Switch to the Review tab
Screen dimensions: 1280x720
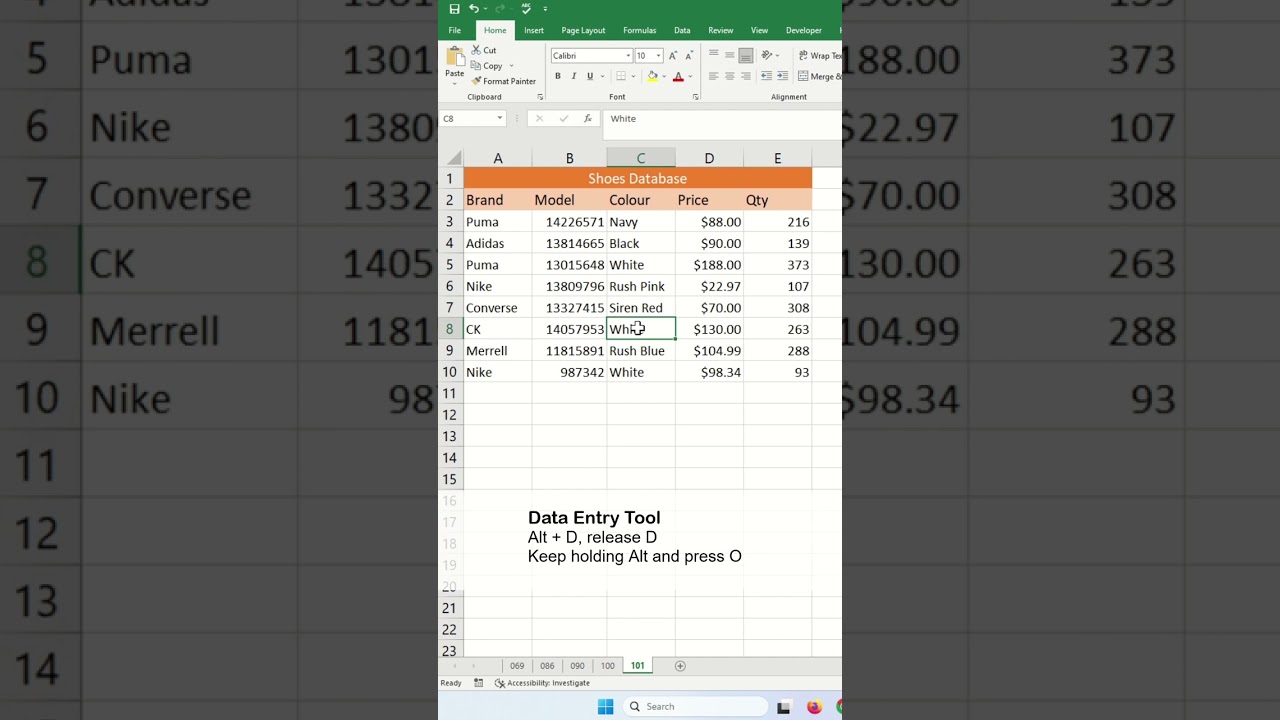(721, 31)
